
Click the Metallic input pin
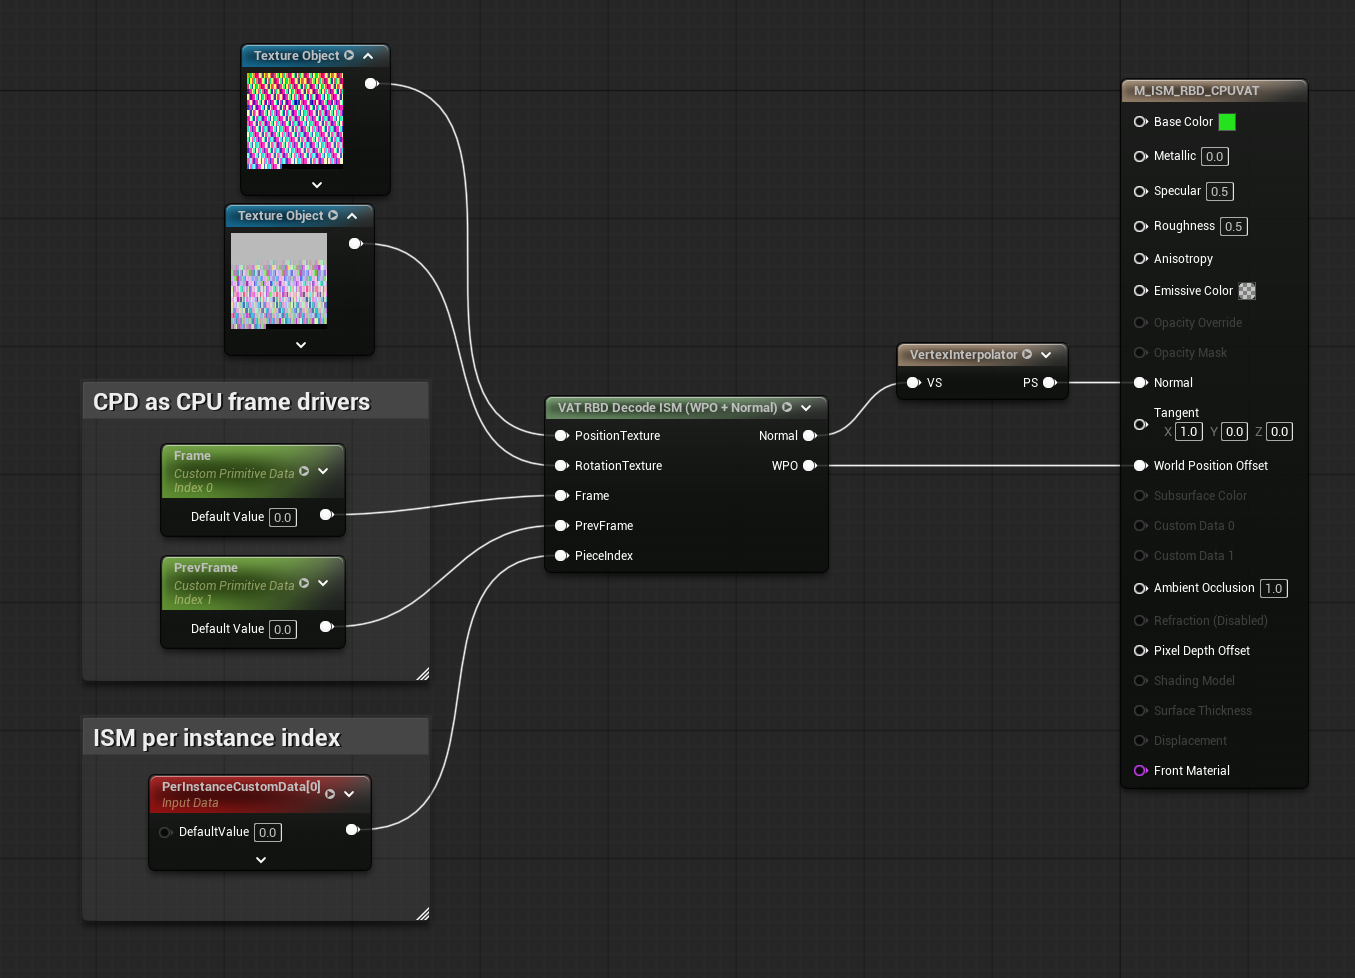(x=1140, y=156)
